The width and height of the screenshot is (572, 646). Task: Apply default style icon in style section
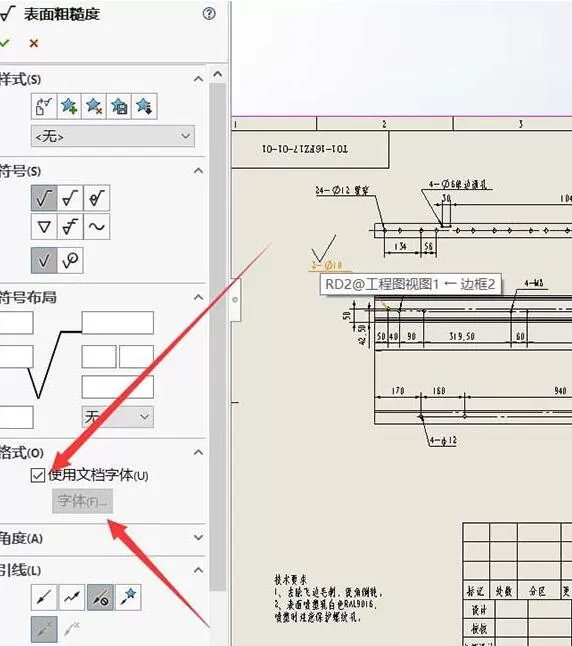coord(44,107)
